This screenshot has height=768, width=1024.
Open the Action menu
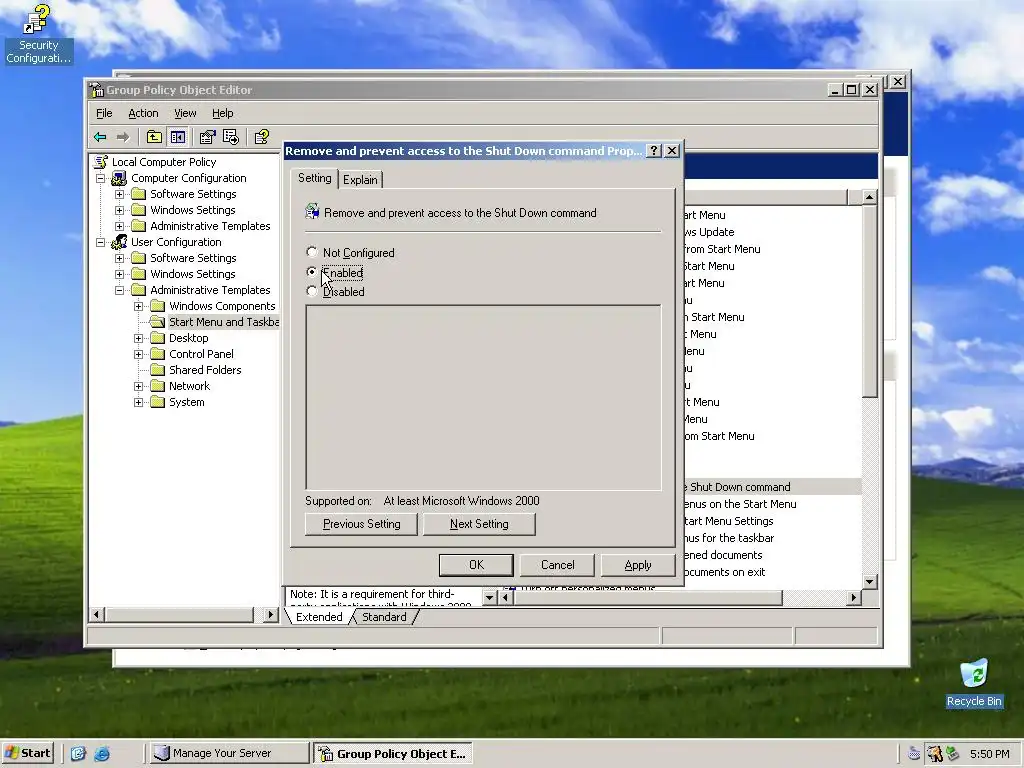coord(143,113)
